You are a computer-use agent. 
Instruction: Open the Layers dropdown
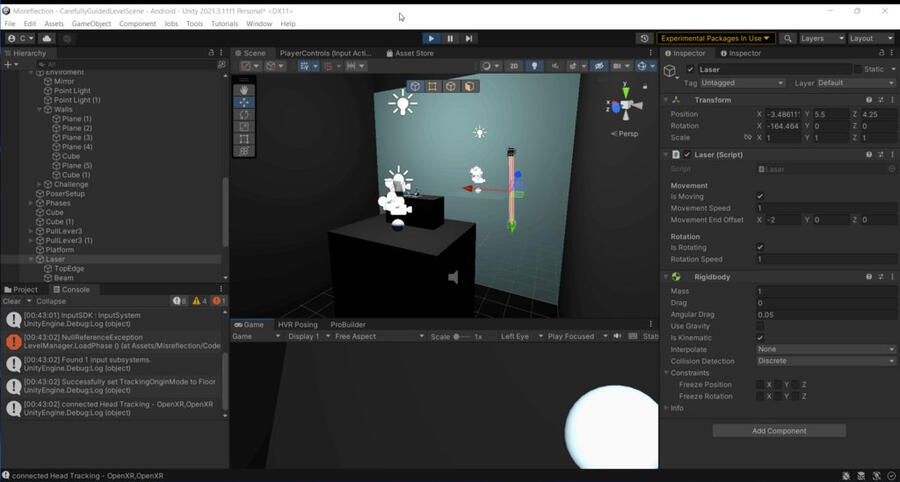[820, 38]
